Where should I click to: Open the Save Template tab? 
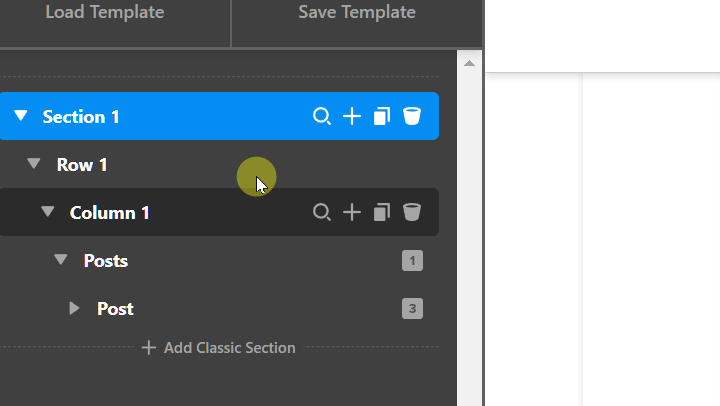click(356, 13)
